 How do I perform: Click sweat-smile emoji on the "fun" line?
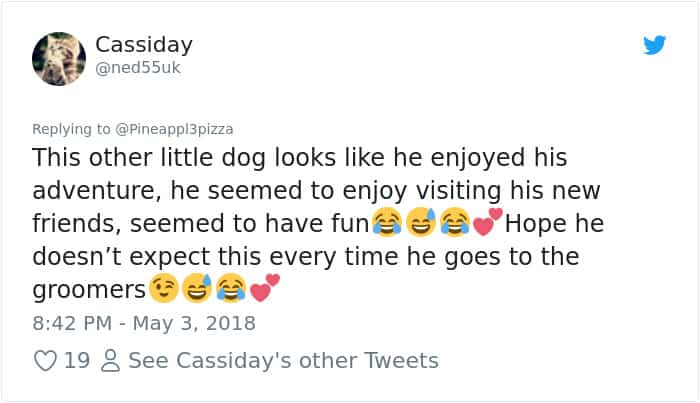[420, 222]
